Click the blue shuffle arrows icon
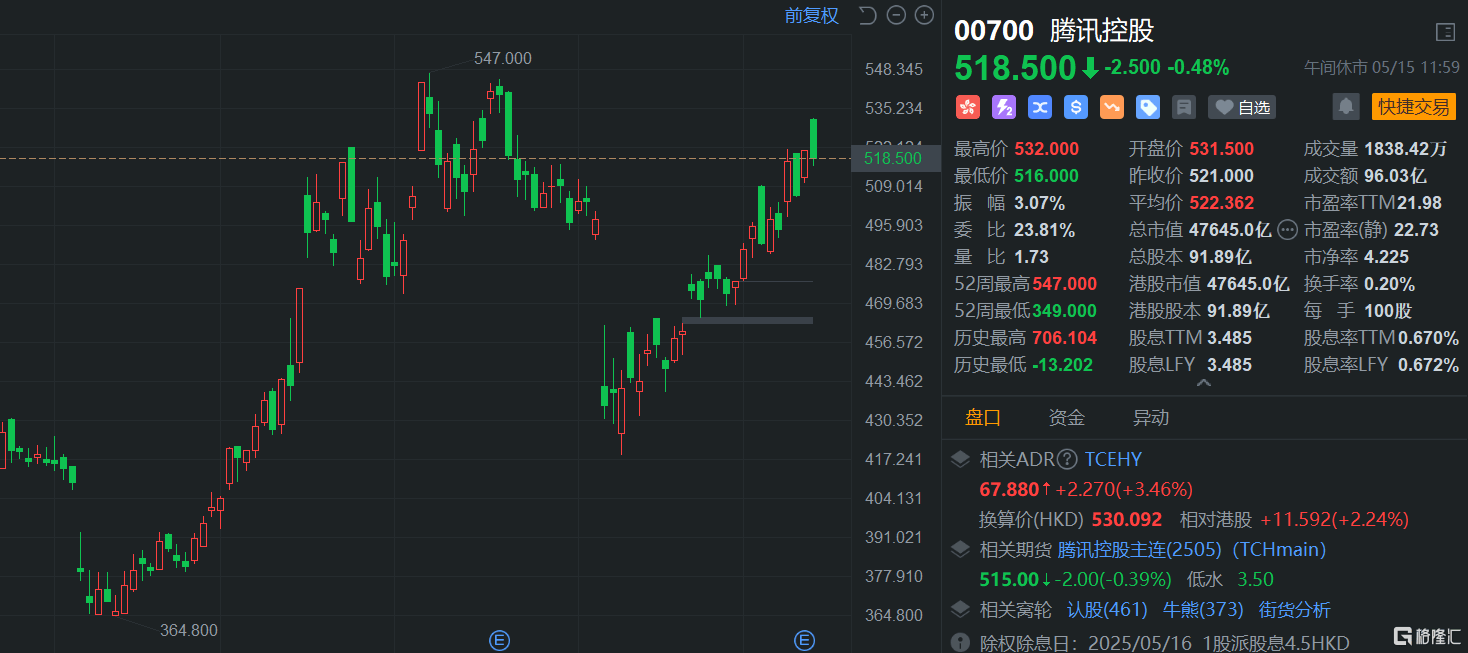Screen dimensions: 1468x653 pyautogui.click(x=1040, y=107)
